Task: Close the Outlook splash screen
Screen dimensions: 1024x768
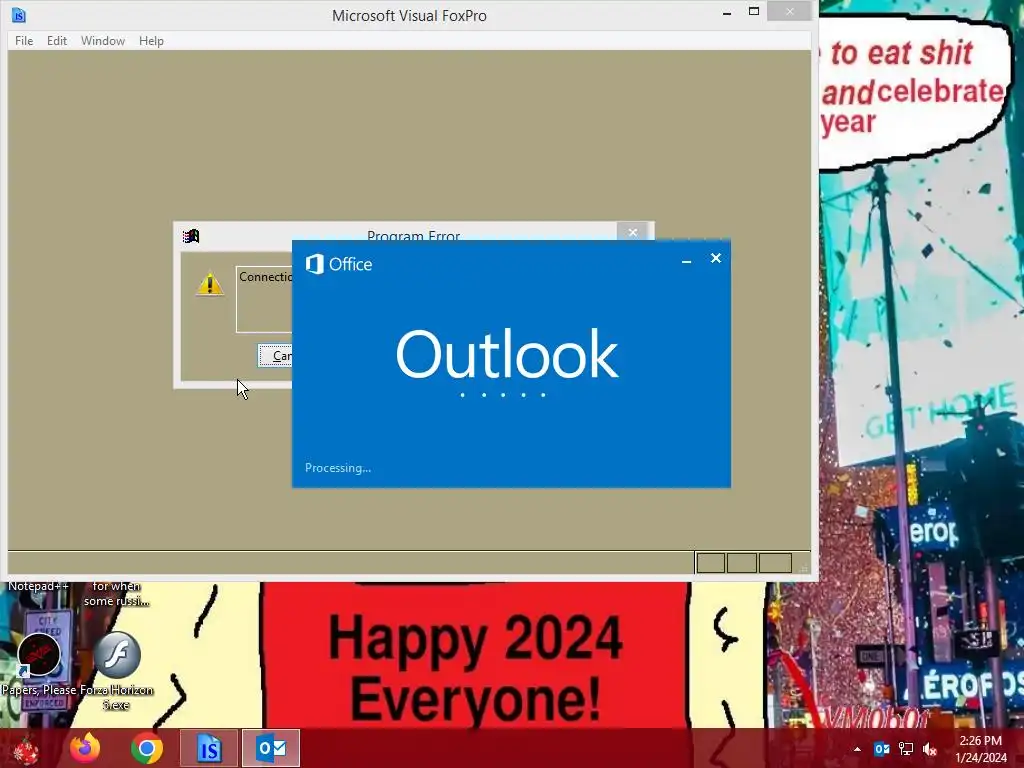Action: (x=716, y=259)
